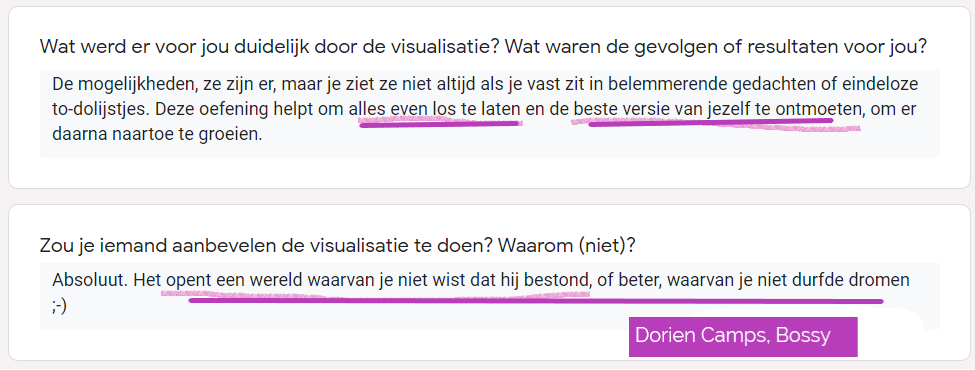The image size is (975, 370).
Task: Click the word 'to-dolijstjes'
Action: click(x=101, y=109)
